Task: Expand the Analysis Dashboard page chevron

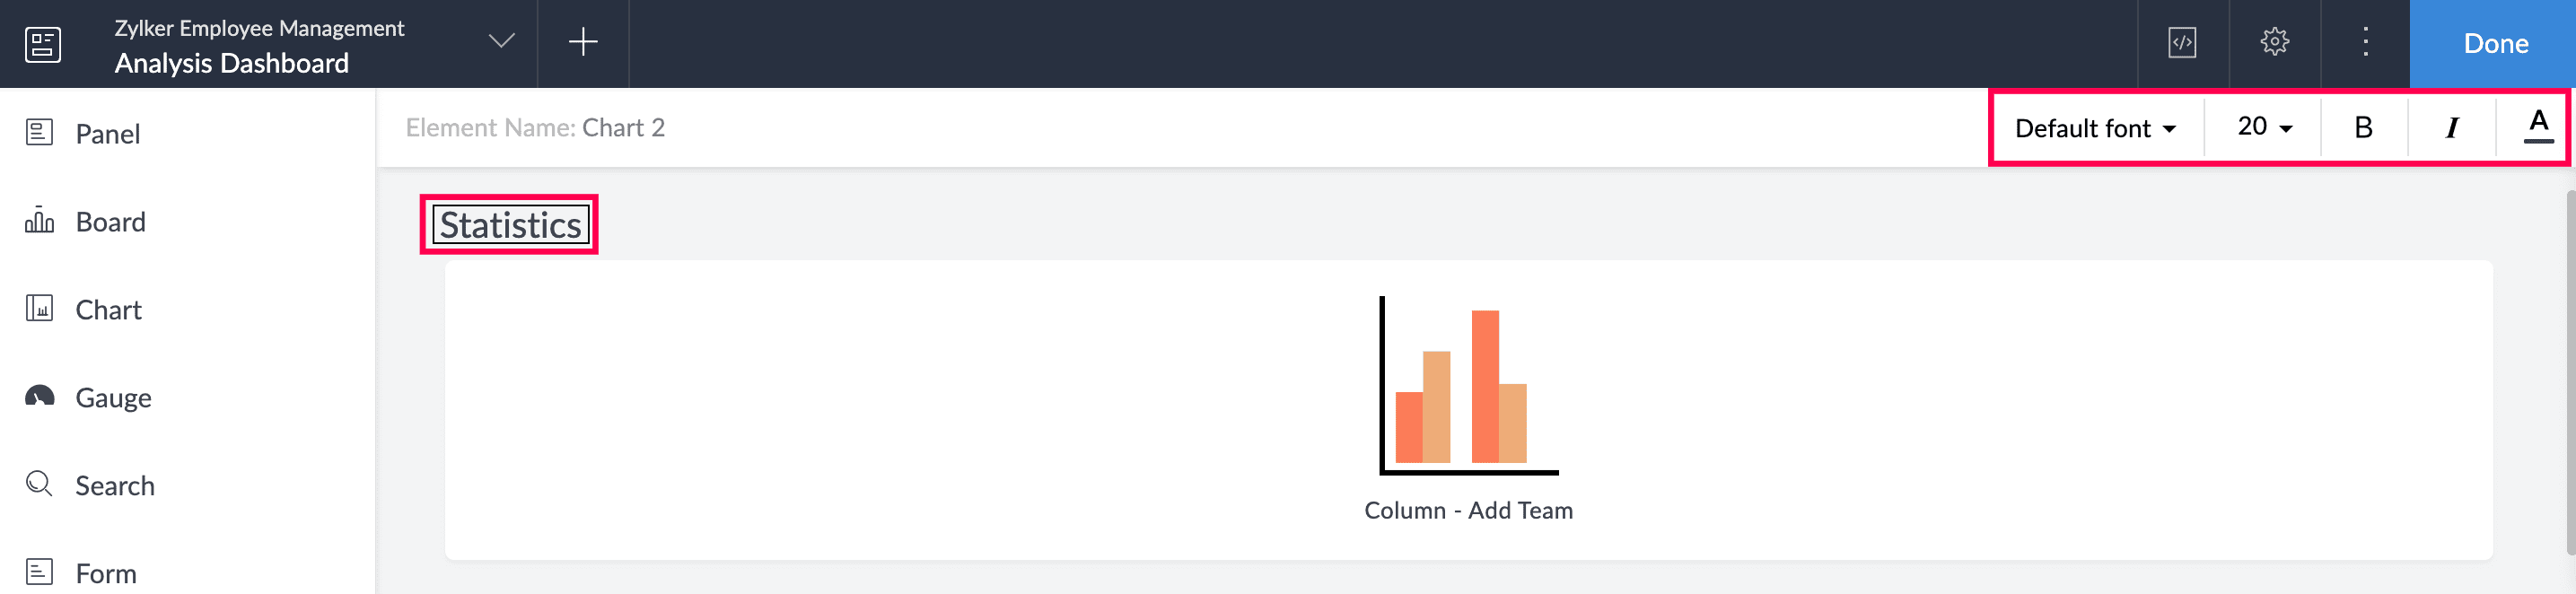Action: coord(501,41)
